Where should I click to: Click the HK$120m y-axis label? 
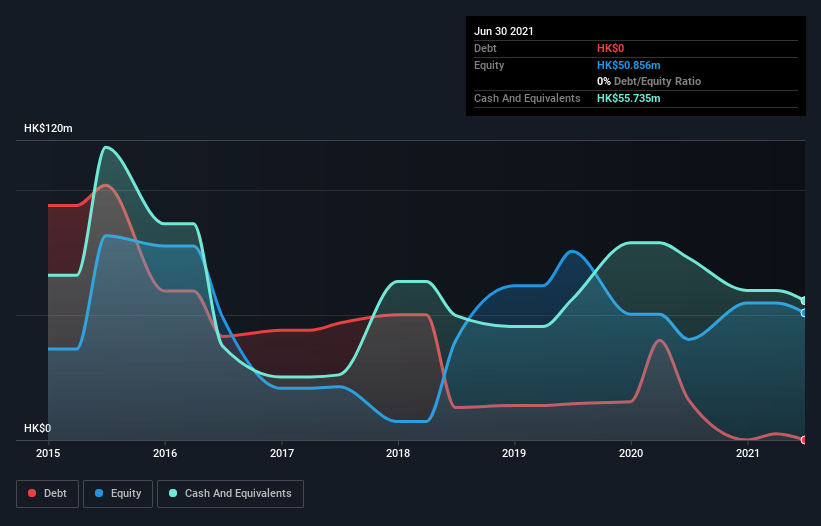pos(48,128)
